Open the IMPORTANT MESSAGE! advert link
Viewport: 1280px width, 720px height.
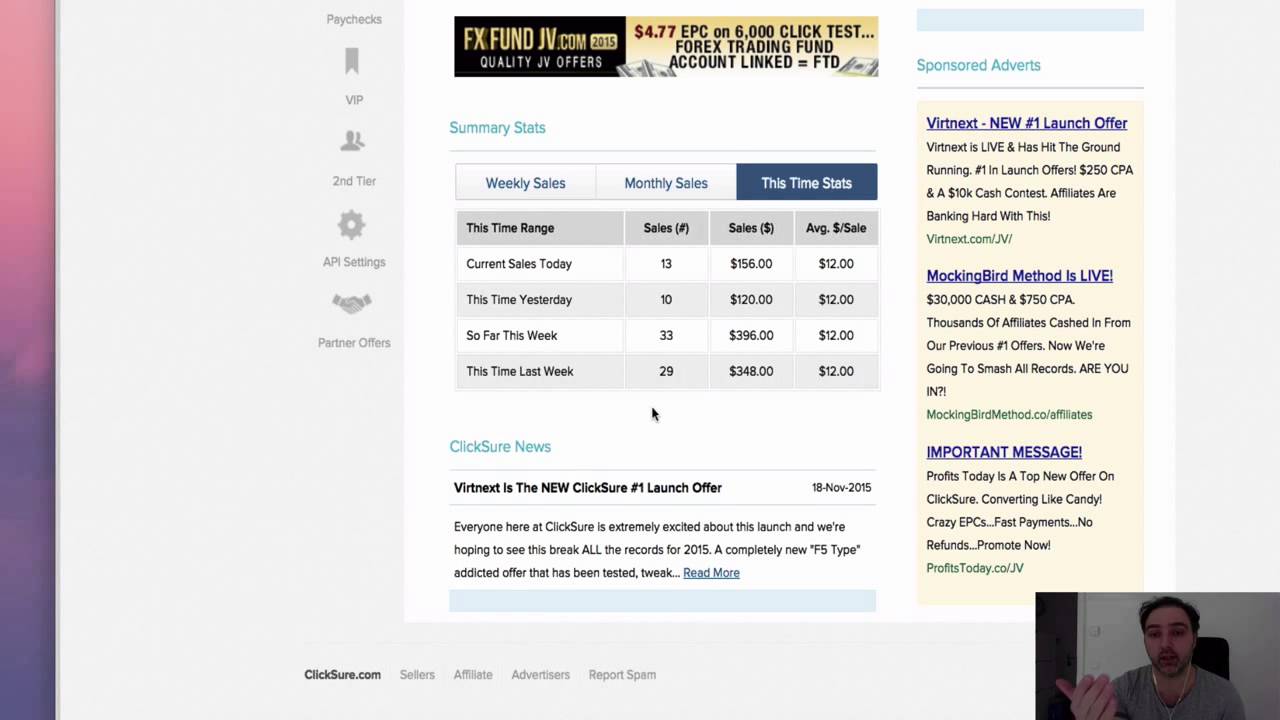pyautogui.click(x=1004, y=452)
